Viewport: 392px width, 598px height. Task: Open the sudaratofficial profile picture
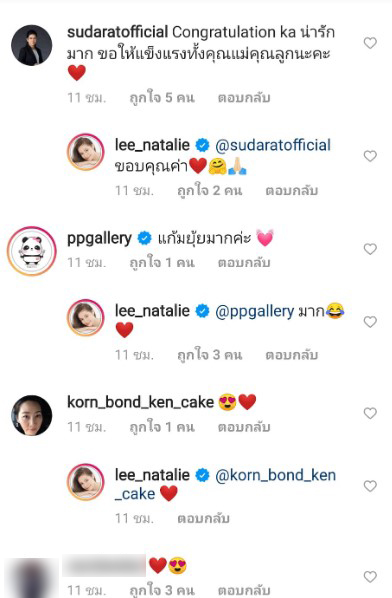click(32, 45)
